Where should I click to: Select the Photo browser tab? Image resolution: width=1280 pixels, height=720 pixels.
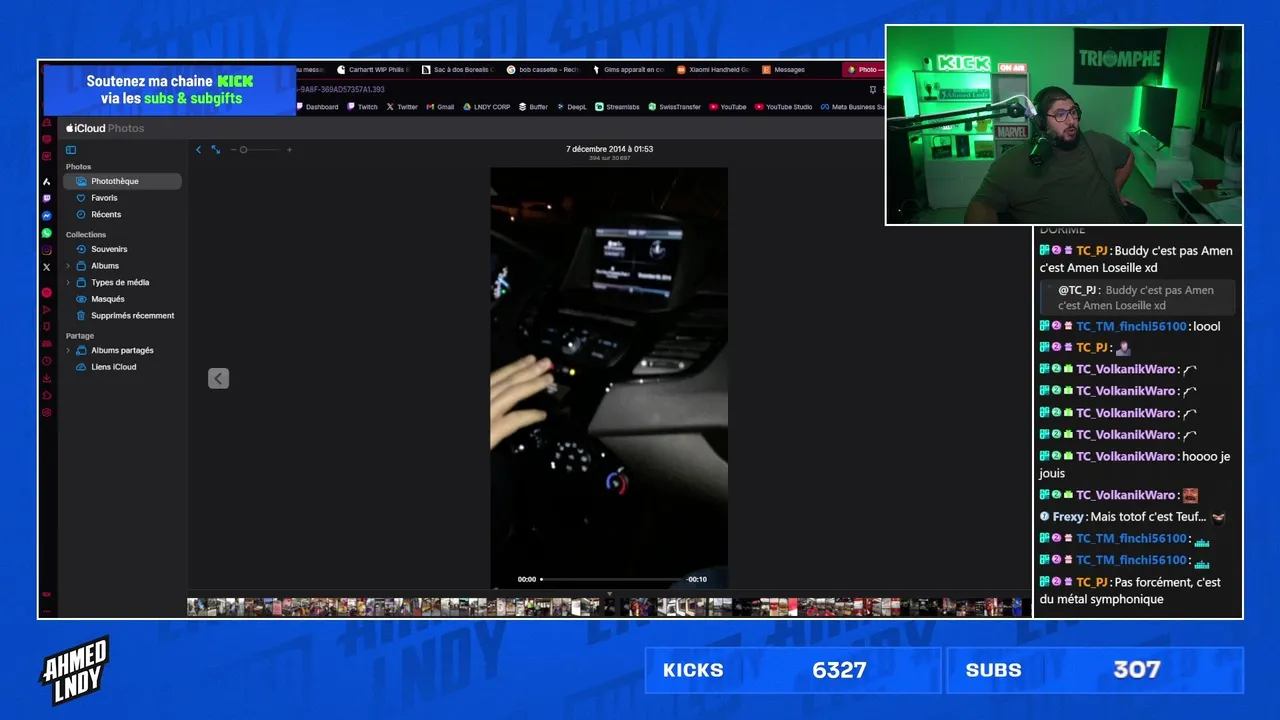[863, 70]
